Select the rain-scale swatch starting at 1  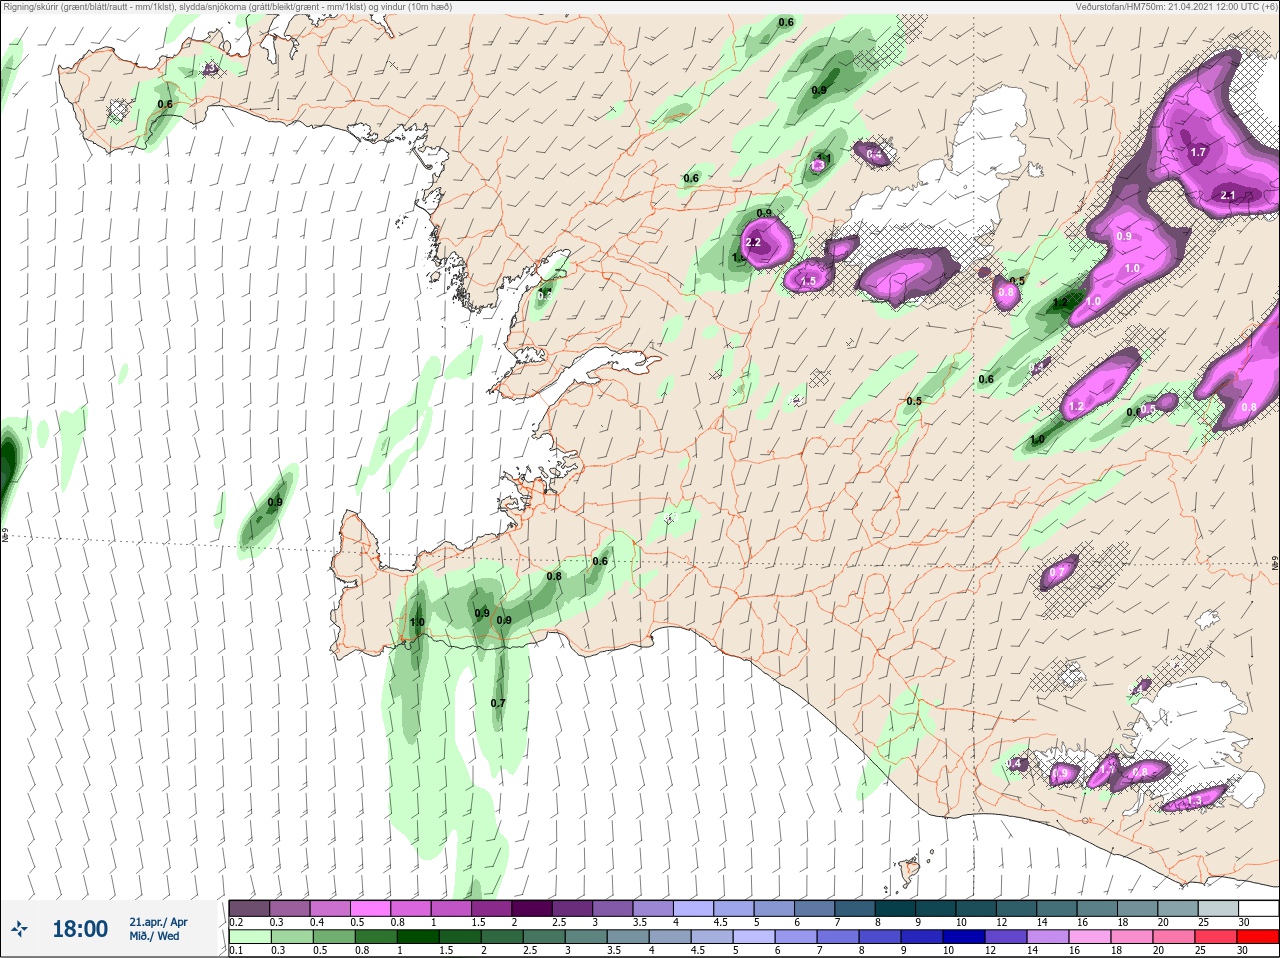418,937
